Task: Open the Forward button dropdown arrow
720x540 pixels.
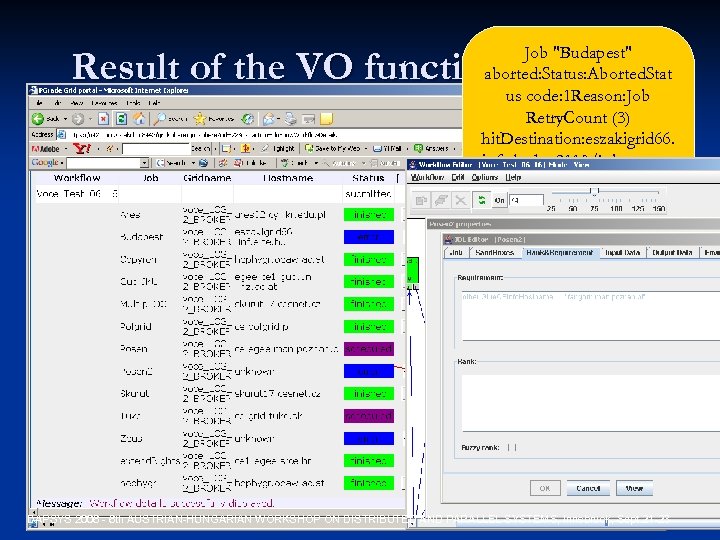Action: [x=90, y=119]
